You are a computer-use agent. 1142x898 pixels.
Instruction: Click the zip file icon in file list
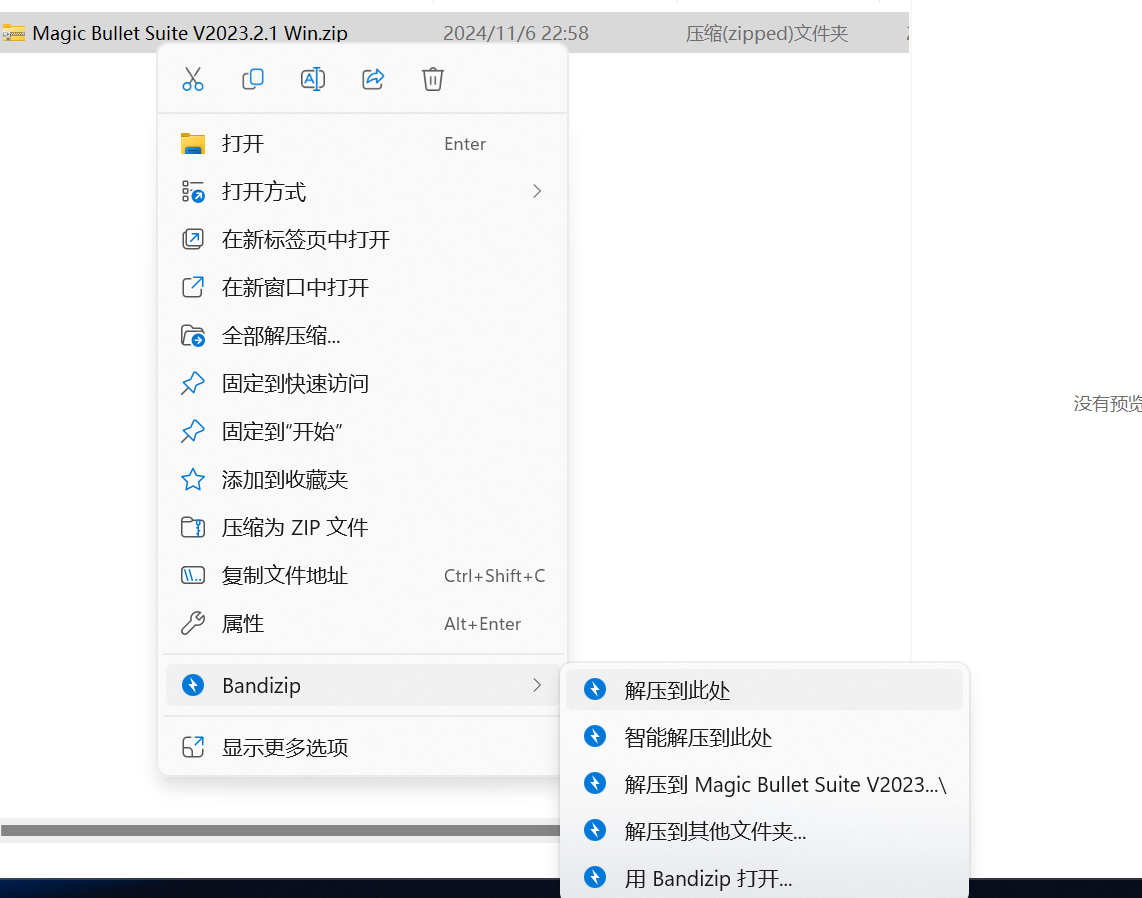click(14, 34)
